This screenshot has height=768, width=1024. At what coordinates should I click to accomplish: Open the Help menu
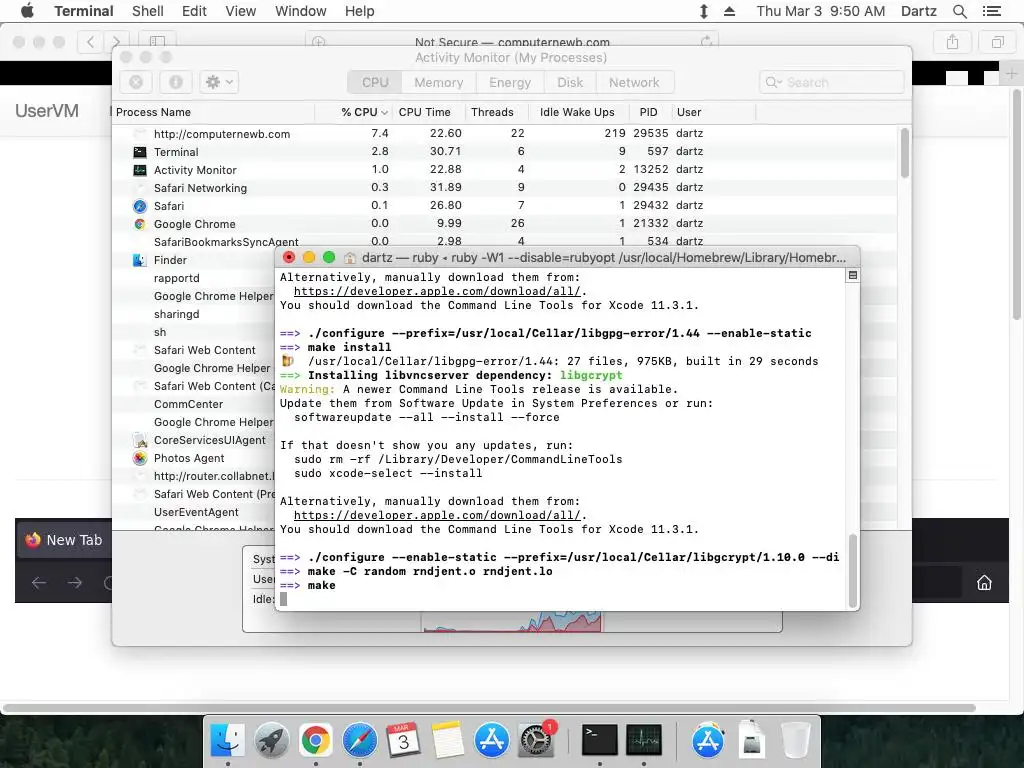click(359, 11)
